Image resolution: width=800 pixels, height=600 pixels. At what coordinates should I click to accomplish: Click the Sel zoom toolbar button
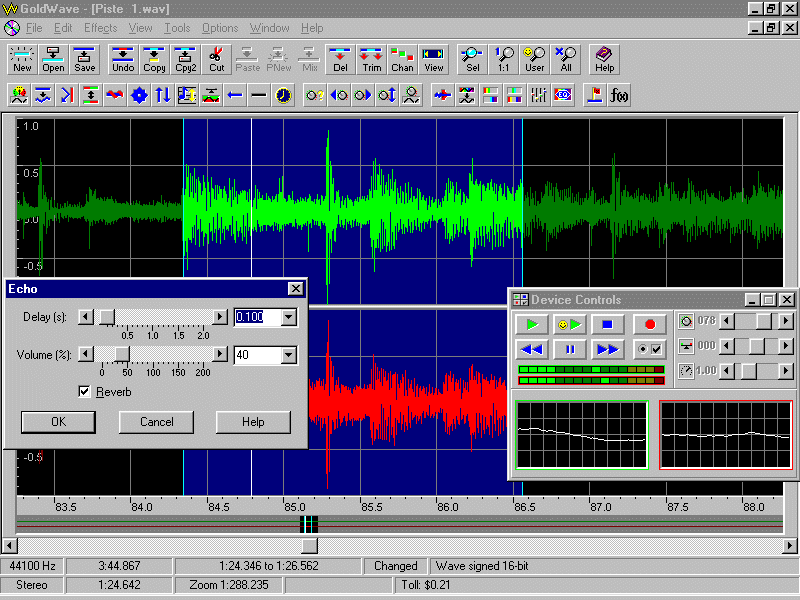click(x=472, y=60)
